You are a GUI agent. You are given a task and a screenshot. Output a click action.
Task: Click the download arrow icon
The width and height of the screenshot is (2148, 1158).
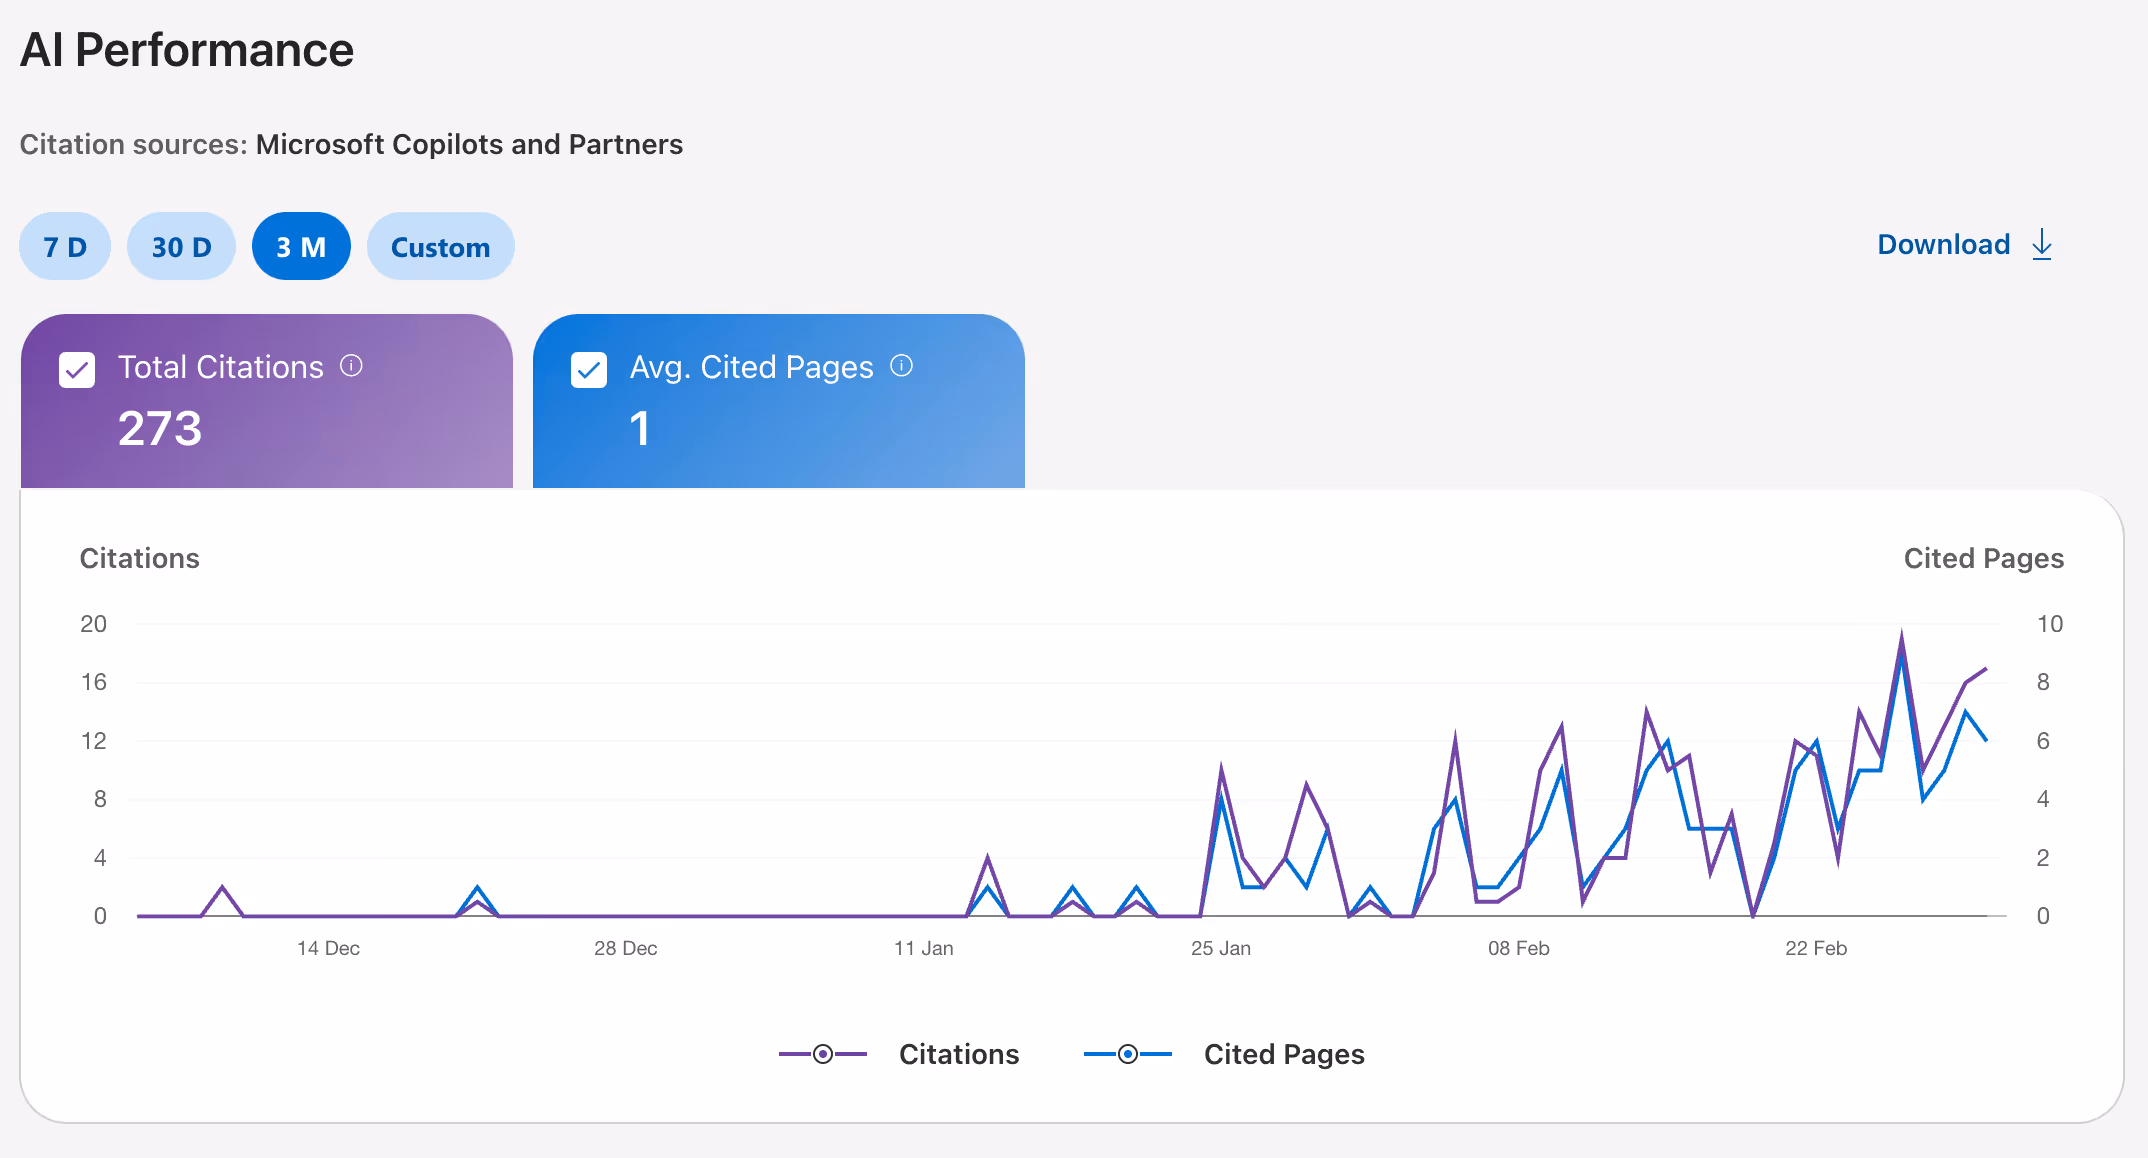(x=2042, y=245)
